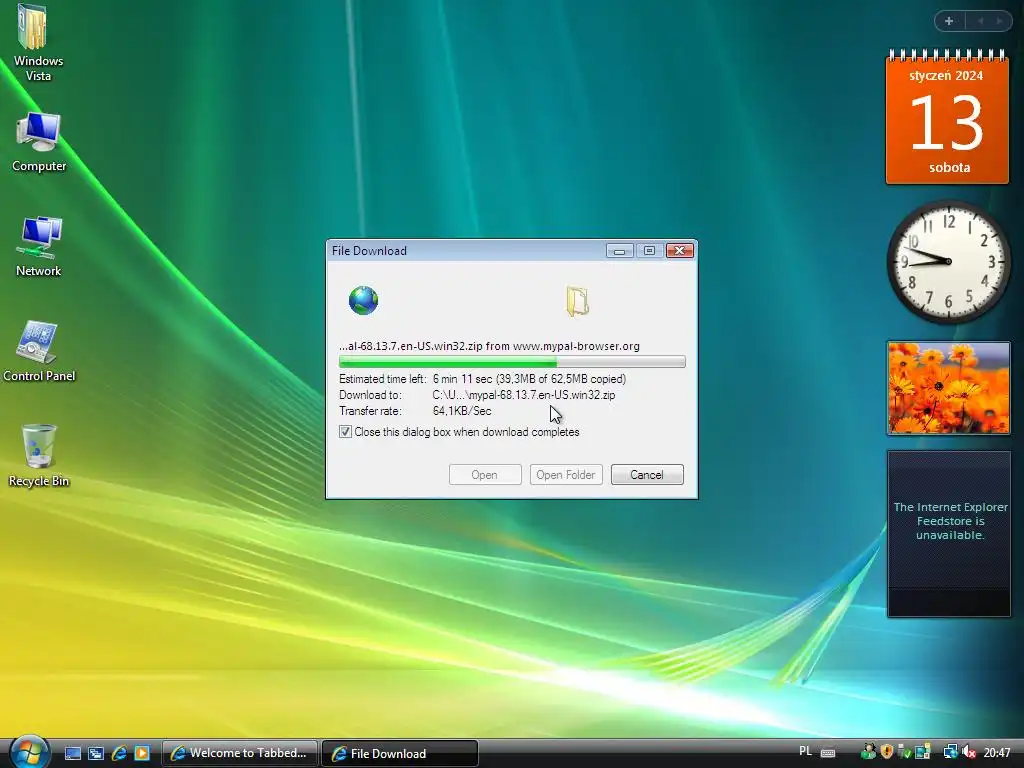This screenshot has width=1024, height=768.
Task: Click the sidebar add gadget plus button
Action: pyautogui.click(x=949, y=21)
